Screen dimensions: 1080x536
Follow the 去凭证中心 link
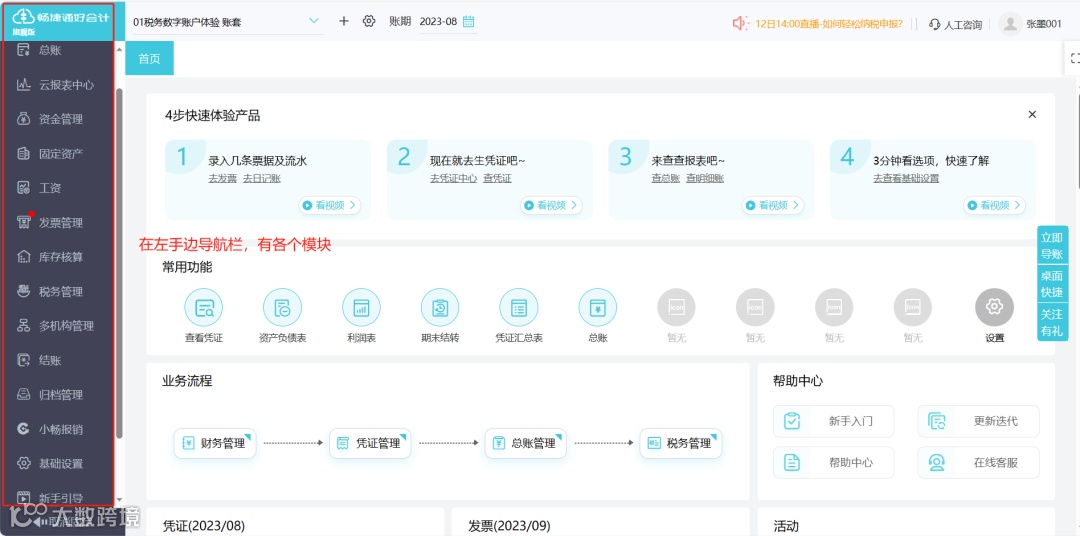[453, 178]
